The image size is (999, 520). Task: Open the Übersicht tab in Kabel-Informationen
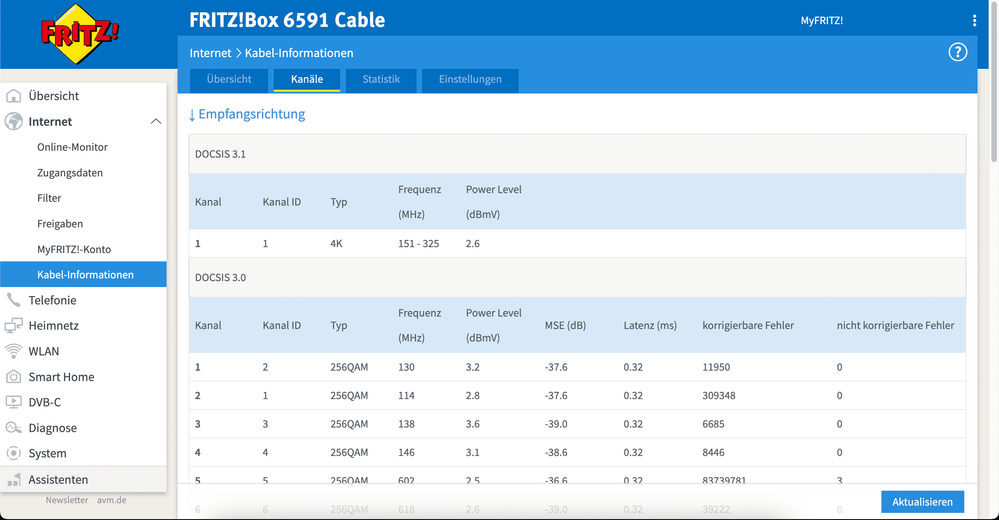click(229, 80)
